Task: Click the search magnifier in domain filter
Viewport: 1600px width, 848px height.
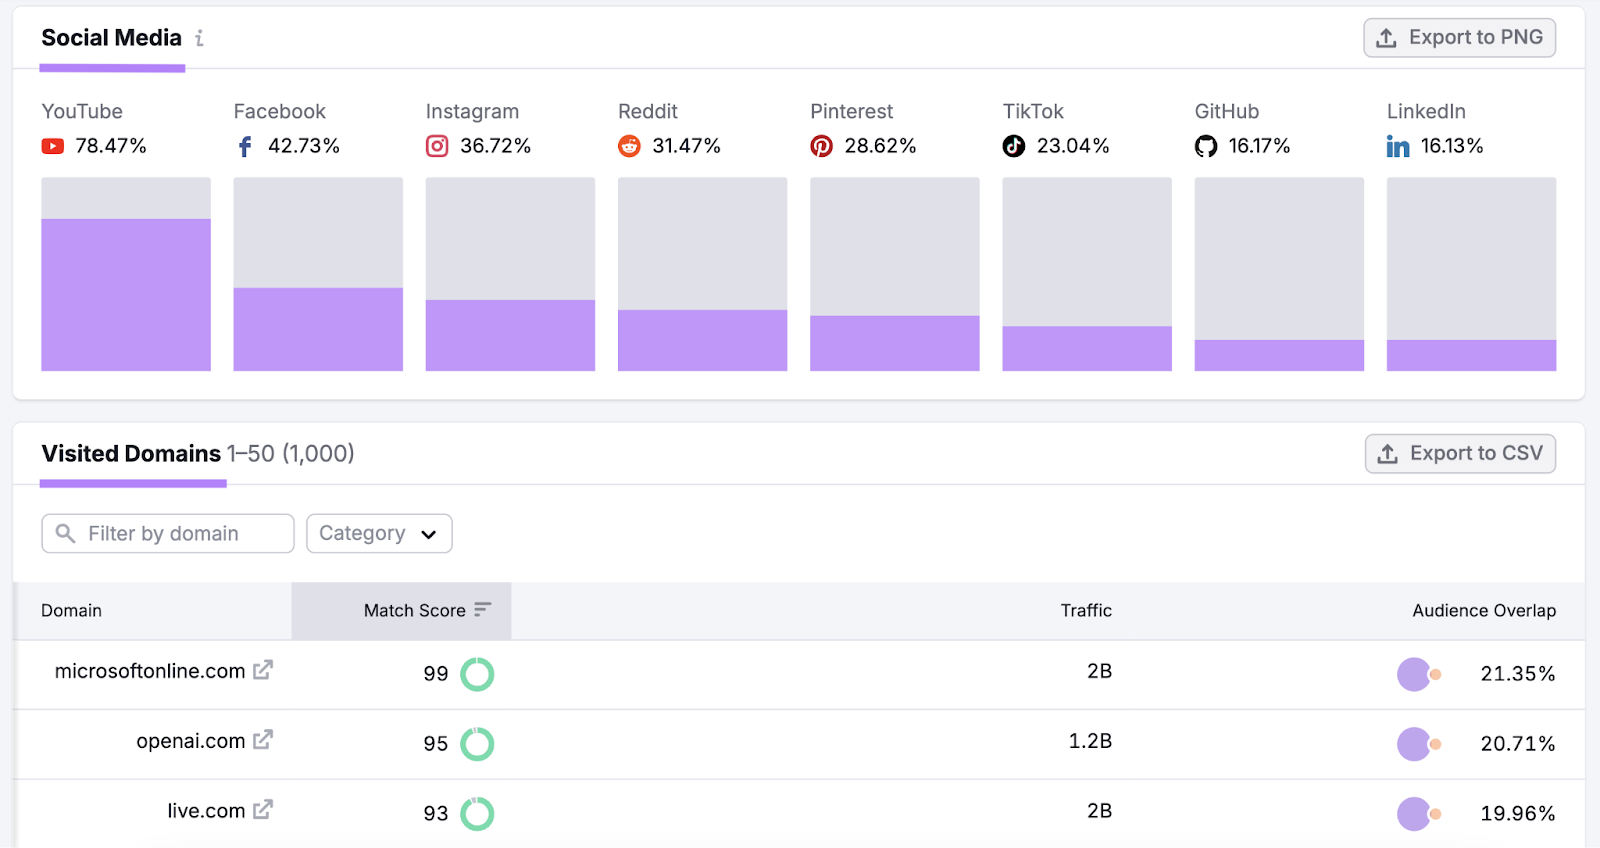Action: 65,533
